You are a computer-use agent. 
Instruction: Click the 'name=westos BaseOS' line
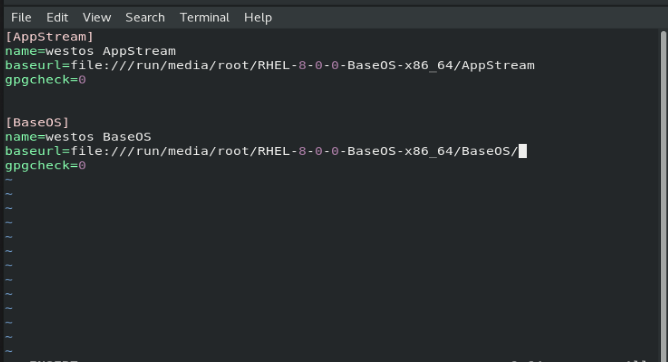[78, 137]
